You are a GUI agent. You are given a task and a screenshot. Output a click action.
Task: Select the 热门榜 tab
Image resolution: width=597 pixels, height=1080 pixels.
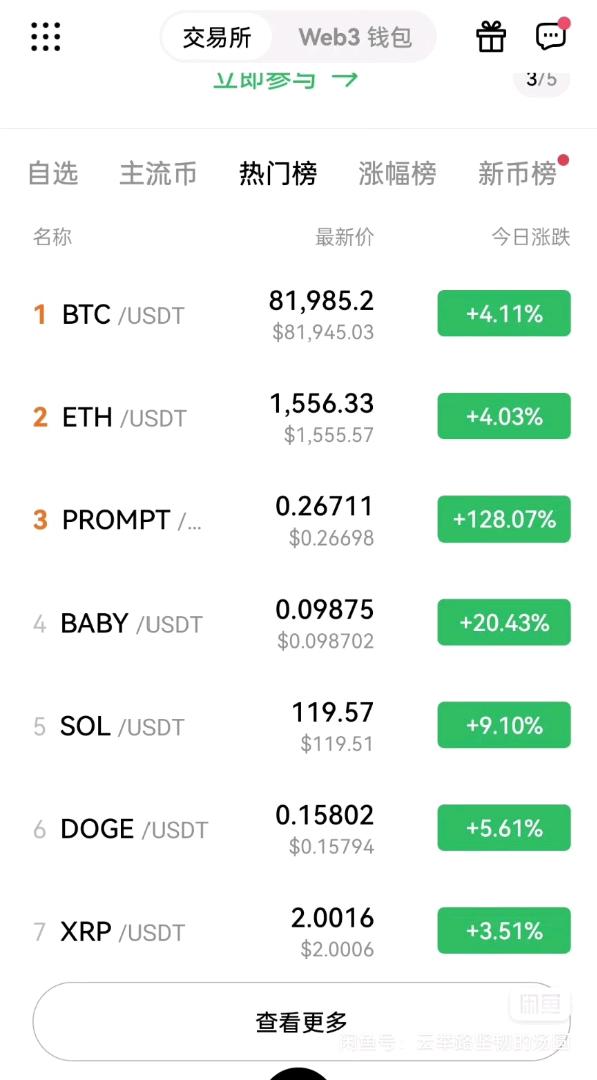pos(277,174)
